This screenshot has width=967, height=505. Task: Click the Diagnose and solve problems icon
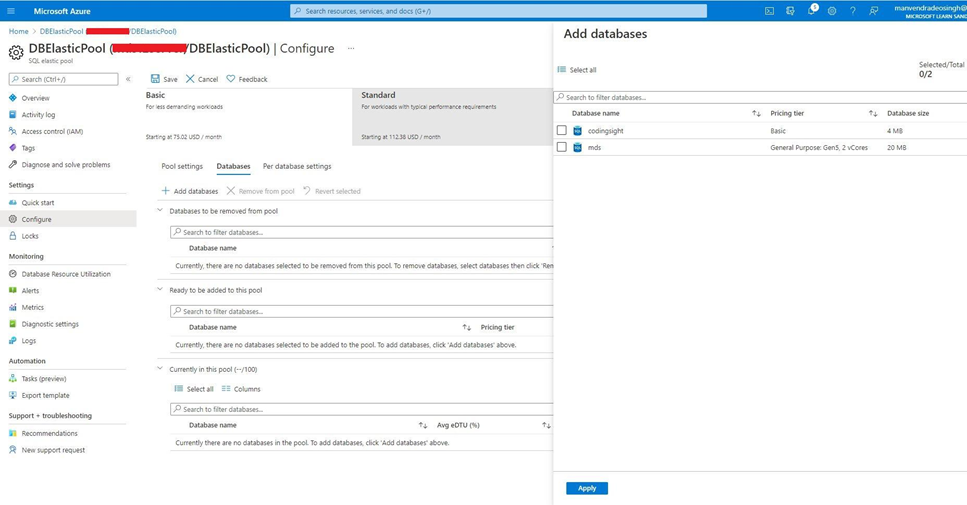click(13, 164)
